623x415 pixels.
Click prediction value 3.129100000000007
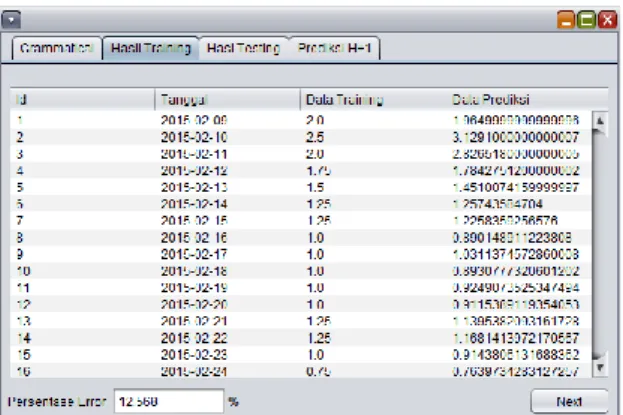pos(516,138)
